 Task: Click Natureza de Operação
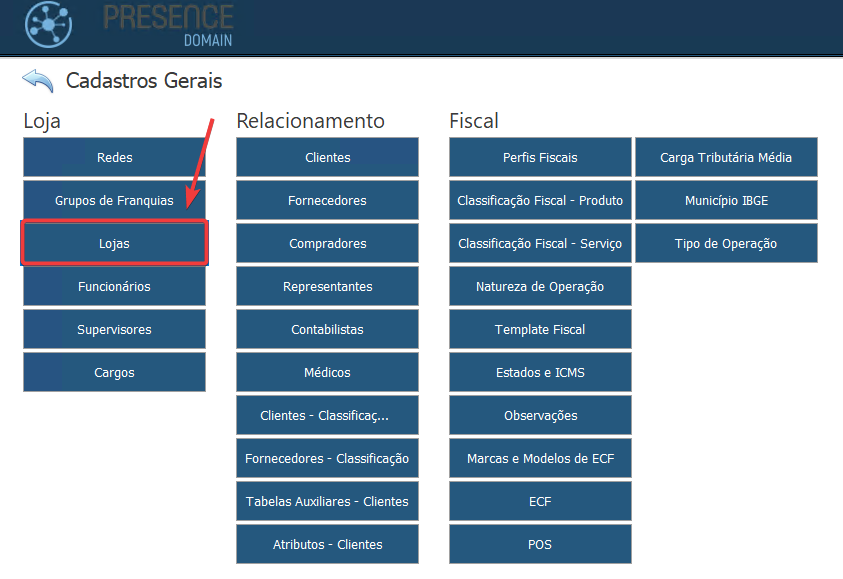coord(540,287)
